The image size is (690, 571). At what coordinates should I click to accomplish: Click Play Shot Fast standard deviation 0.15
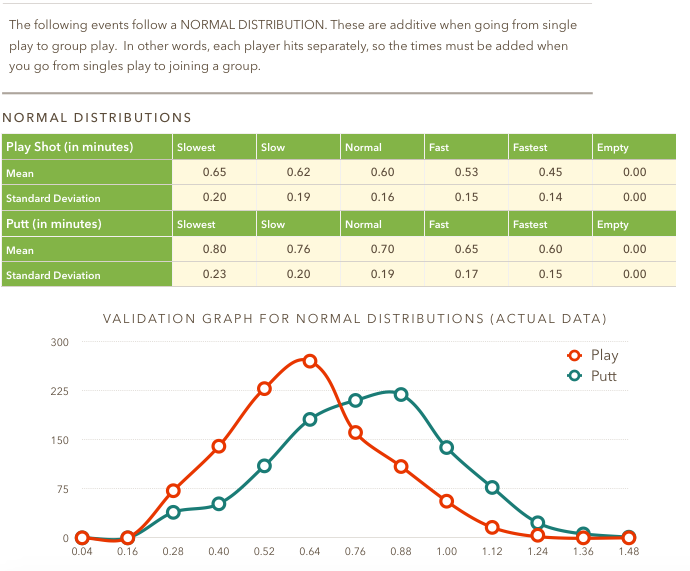[466, 197]
